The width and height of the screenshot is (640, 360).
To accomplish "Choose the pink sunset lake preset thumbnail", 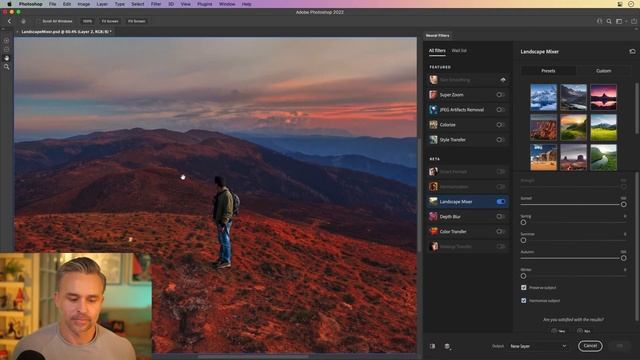I will (603, 98).
